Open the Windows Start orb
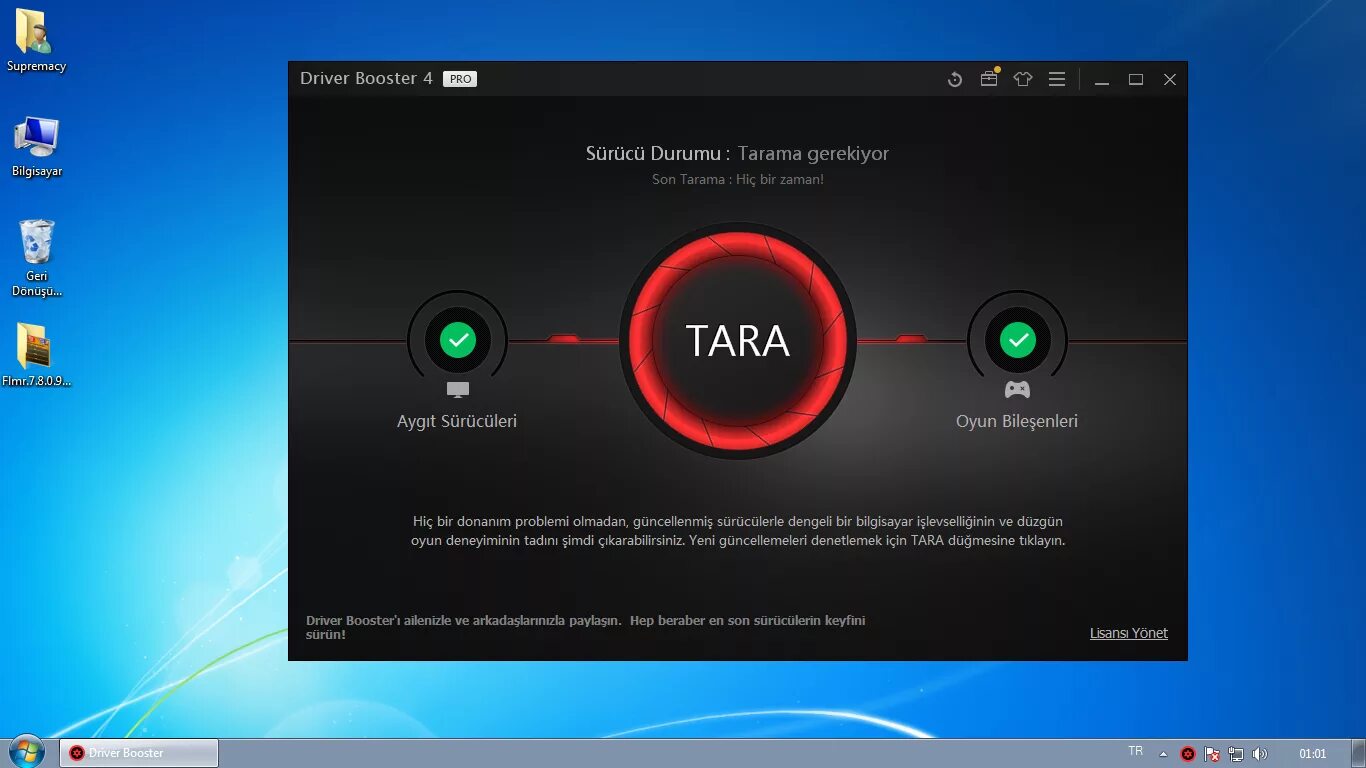 pos(27,752)
